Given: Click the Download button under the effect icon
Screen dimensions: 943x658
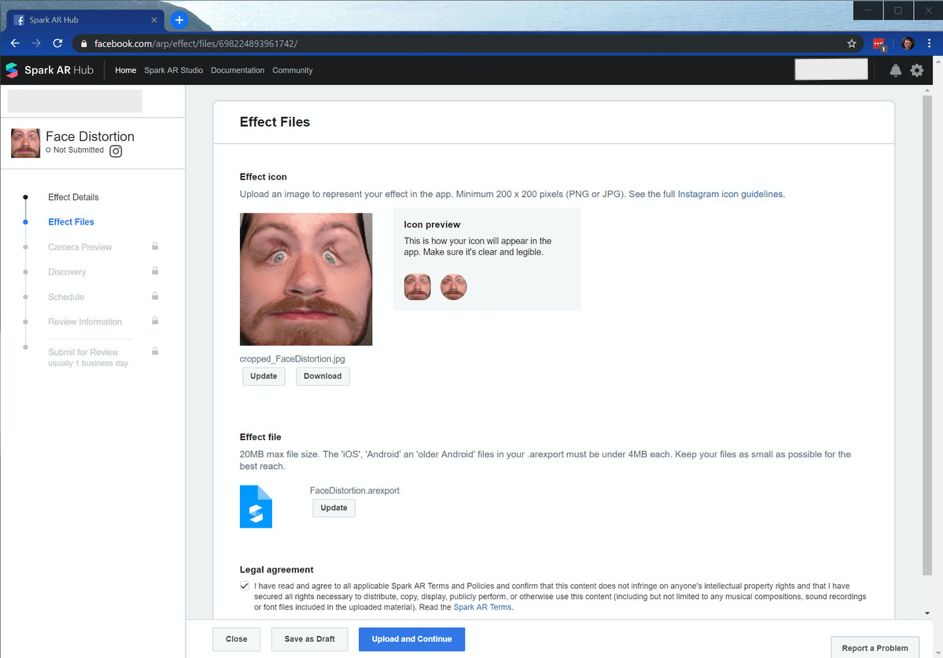Looking at the screenshot, I should click(x=322, y=376).
